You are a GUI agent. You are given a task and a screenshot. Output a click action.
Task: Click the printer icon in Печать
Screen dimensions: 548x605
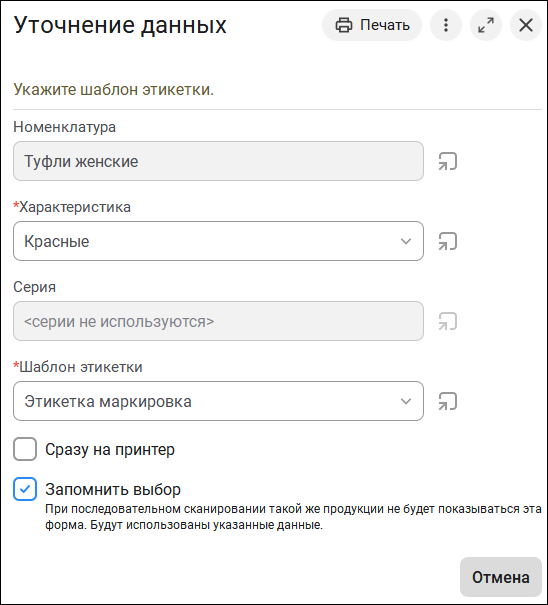coord(343,25)
